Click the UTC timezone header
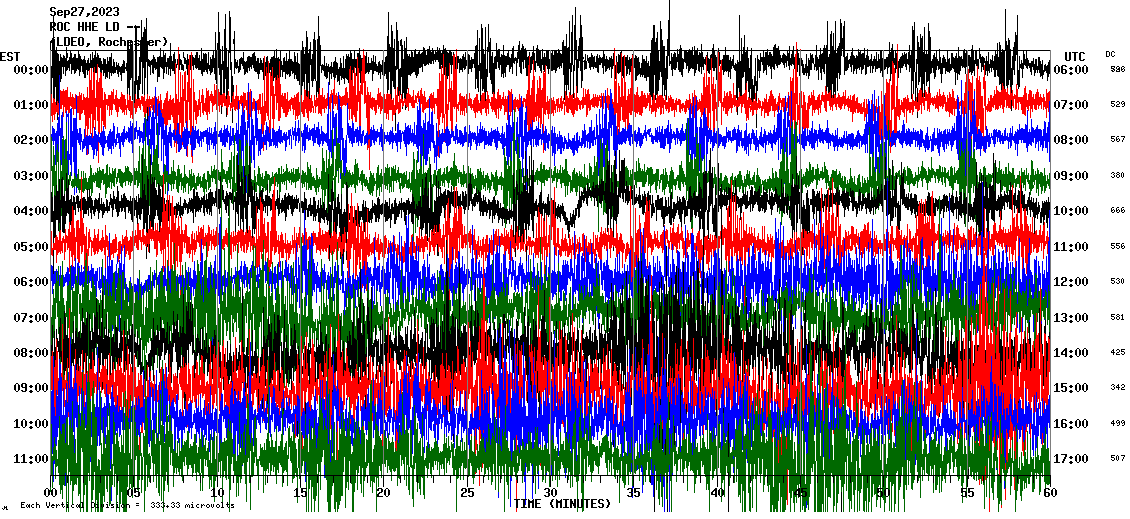 click(1075, 56)
